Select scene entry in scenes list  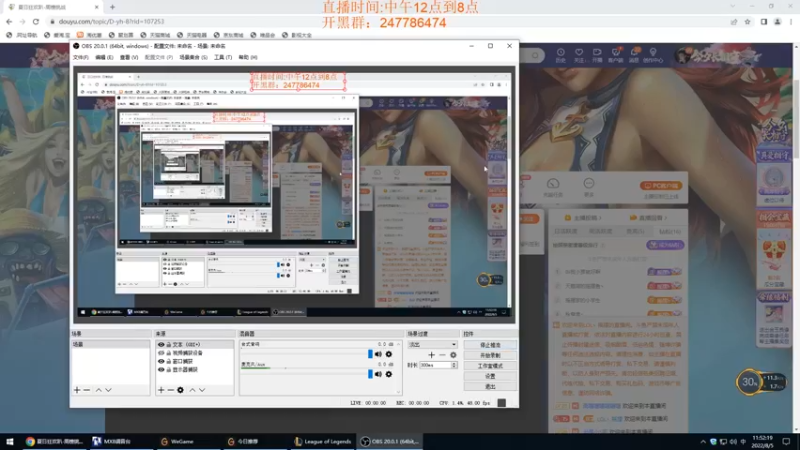coord(110,344)
